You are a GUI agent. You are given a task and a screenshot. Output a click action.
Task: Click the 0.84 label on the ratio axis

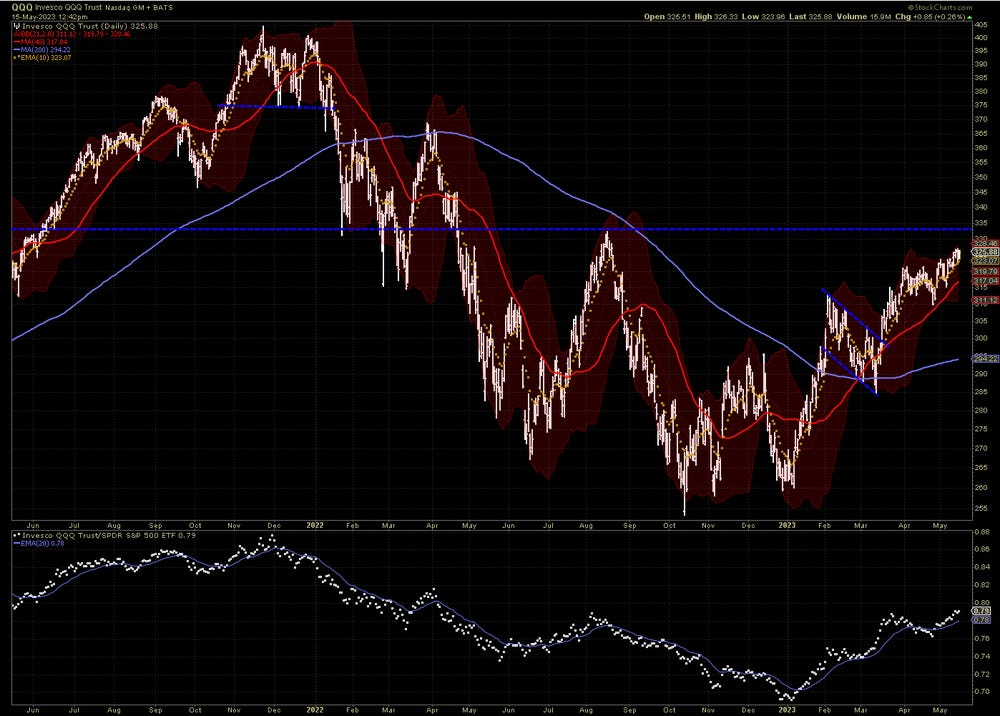982,567
